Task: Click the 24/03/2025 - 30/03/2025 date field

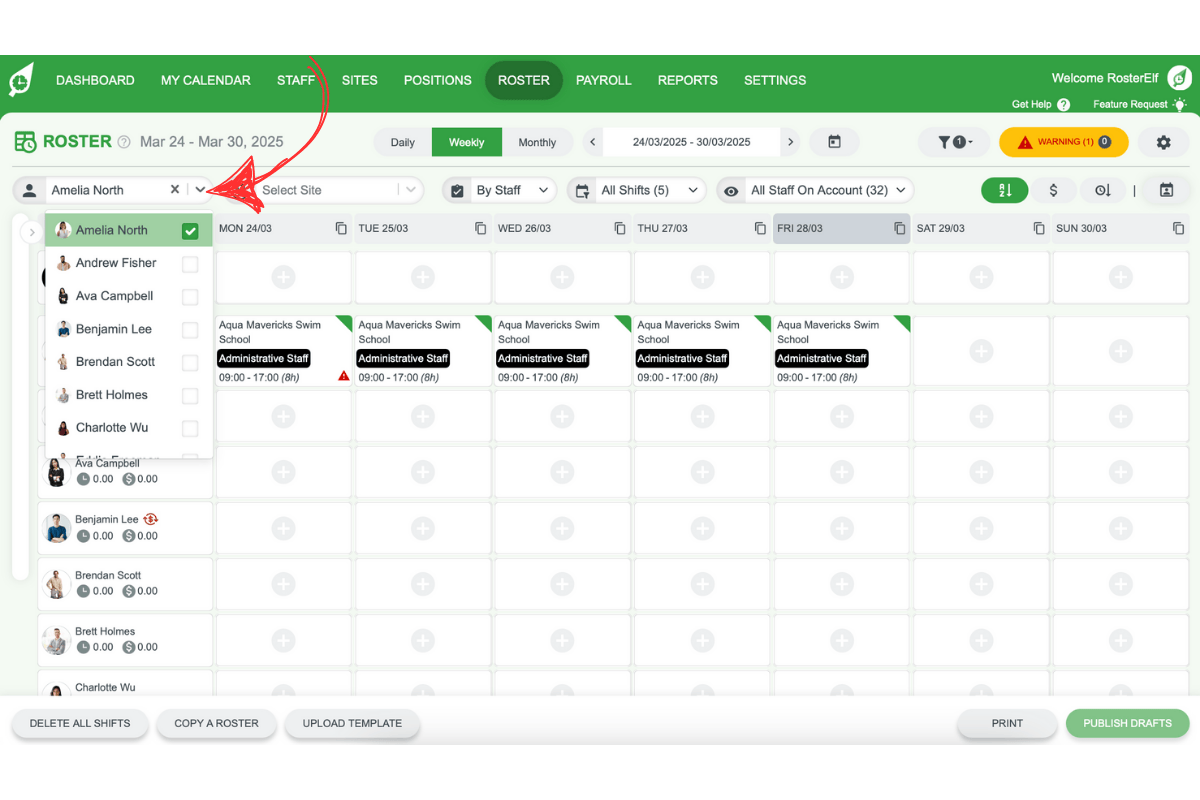Action: (x=692, y=142)
